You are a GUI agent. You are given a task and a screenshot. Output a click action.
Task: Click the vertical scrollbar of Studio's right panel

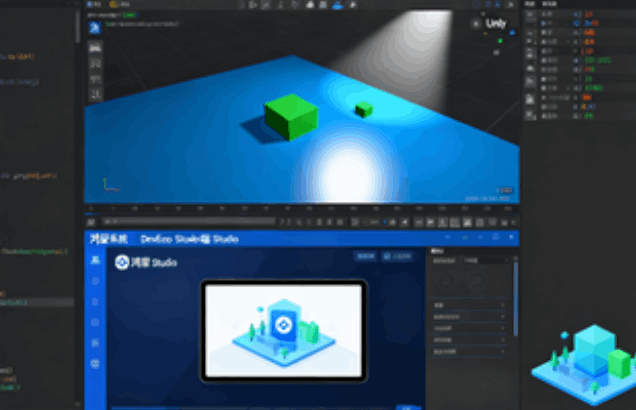pyautogui.click(x=516, y=298)
